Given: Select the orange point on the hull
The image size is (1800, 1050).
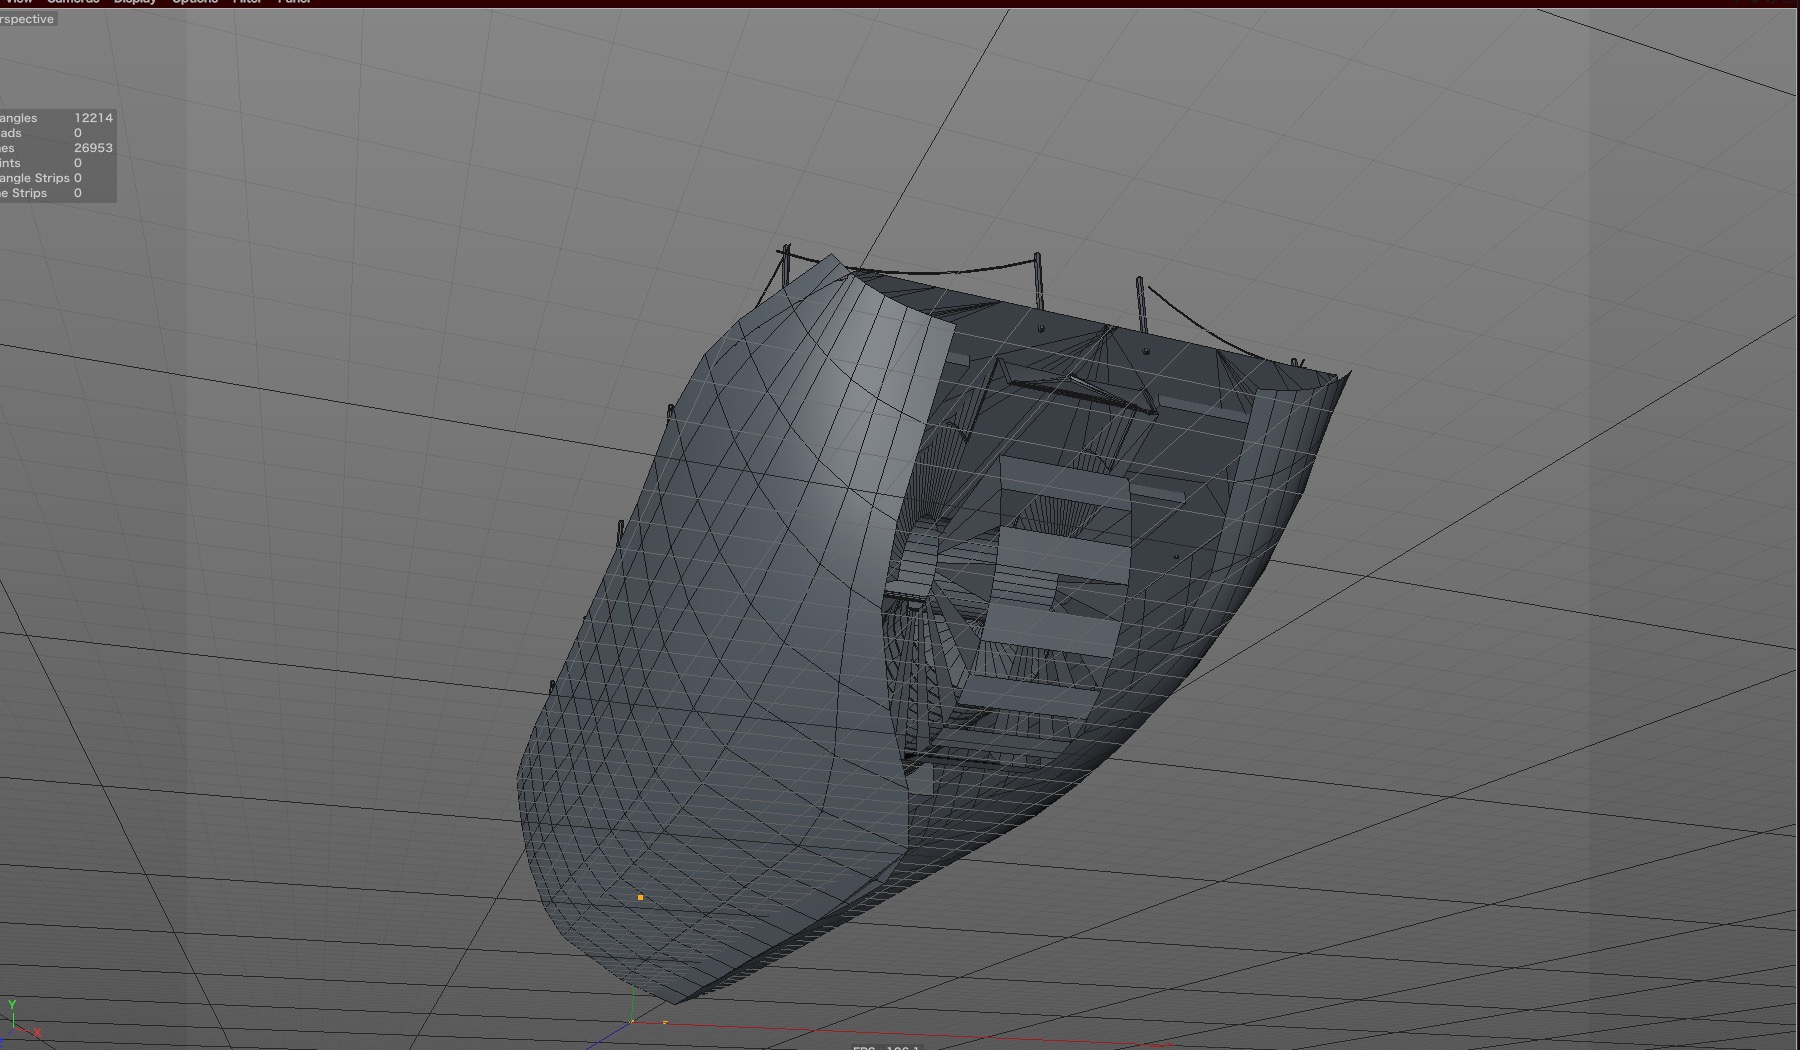Looking at the screenshot, I should [640, 898].
